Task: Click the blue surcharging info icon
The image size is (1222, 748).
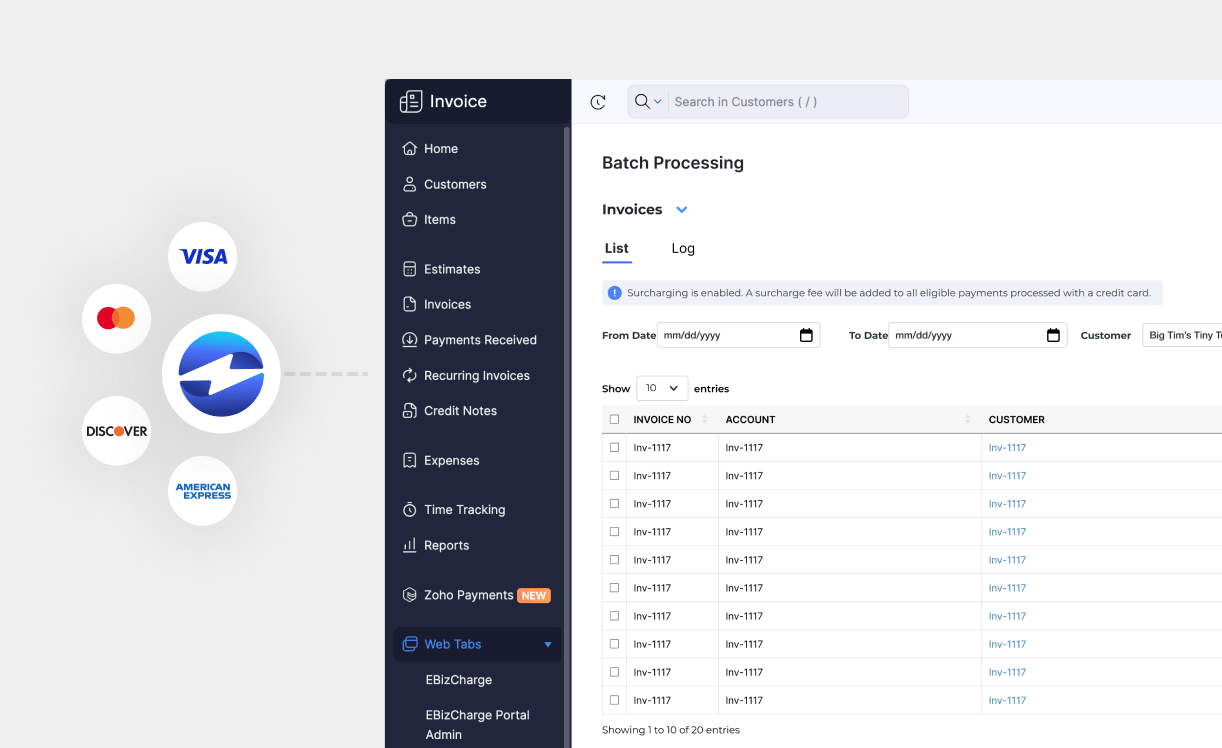Action: (x=615, y=293)
